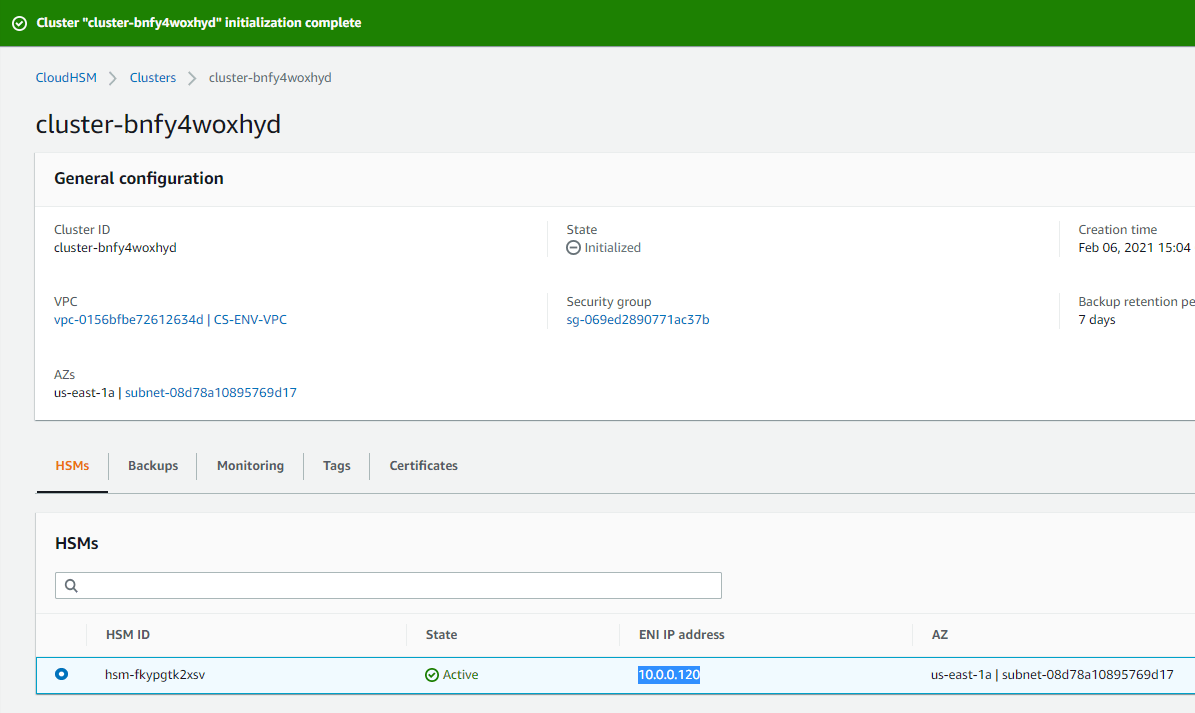Open subnet-08d78a10895769d17 under AZs

(x=210, y=392)
